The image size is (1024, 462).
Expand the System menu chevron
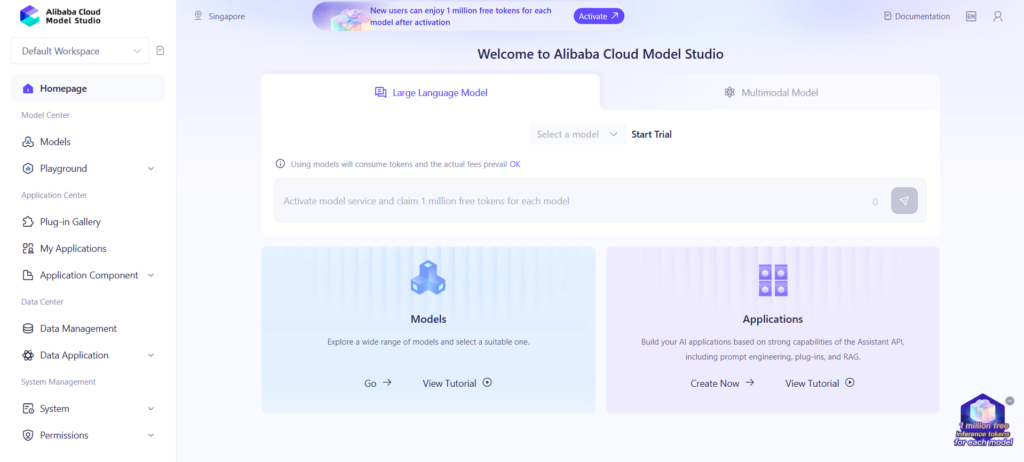click(151, 408)
